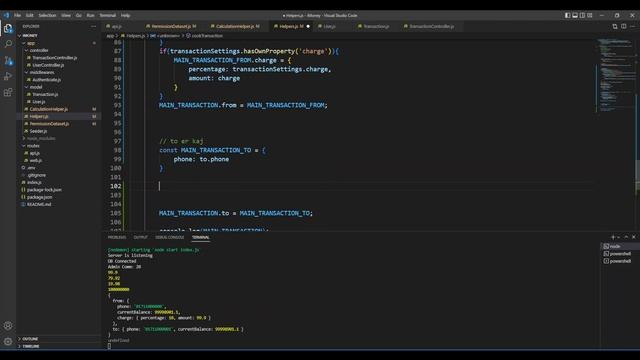
Task: Switch to the CalculationHelper.js tab
Action: coord(238,26)
